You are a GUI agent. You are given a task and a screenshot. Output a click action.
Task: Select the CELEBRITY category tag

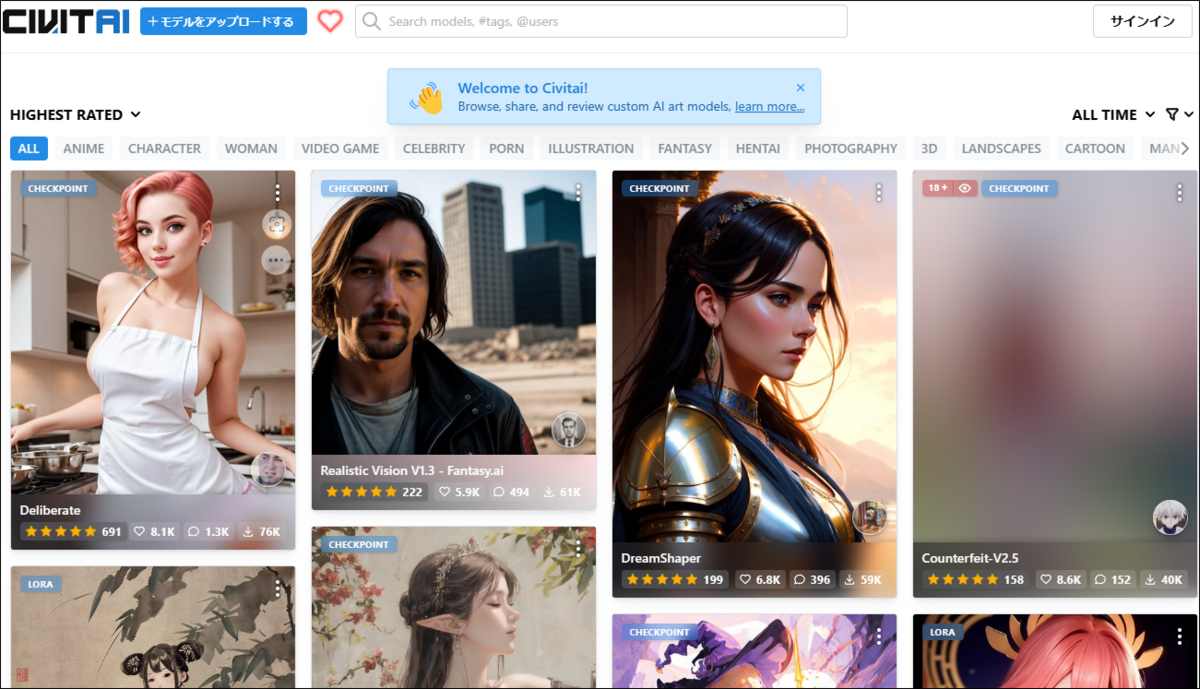434,148
